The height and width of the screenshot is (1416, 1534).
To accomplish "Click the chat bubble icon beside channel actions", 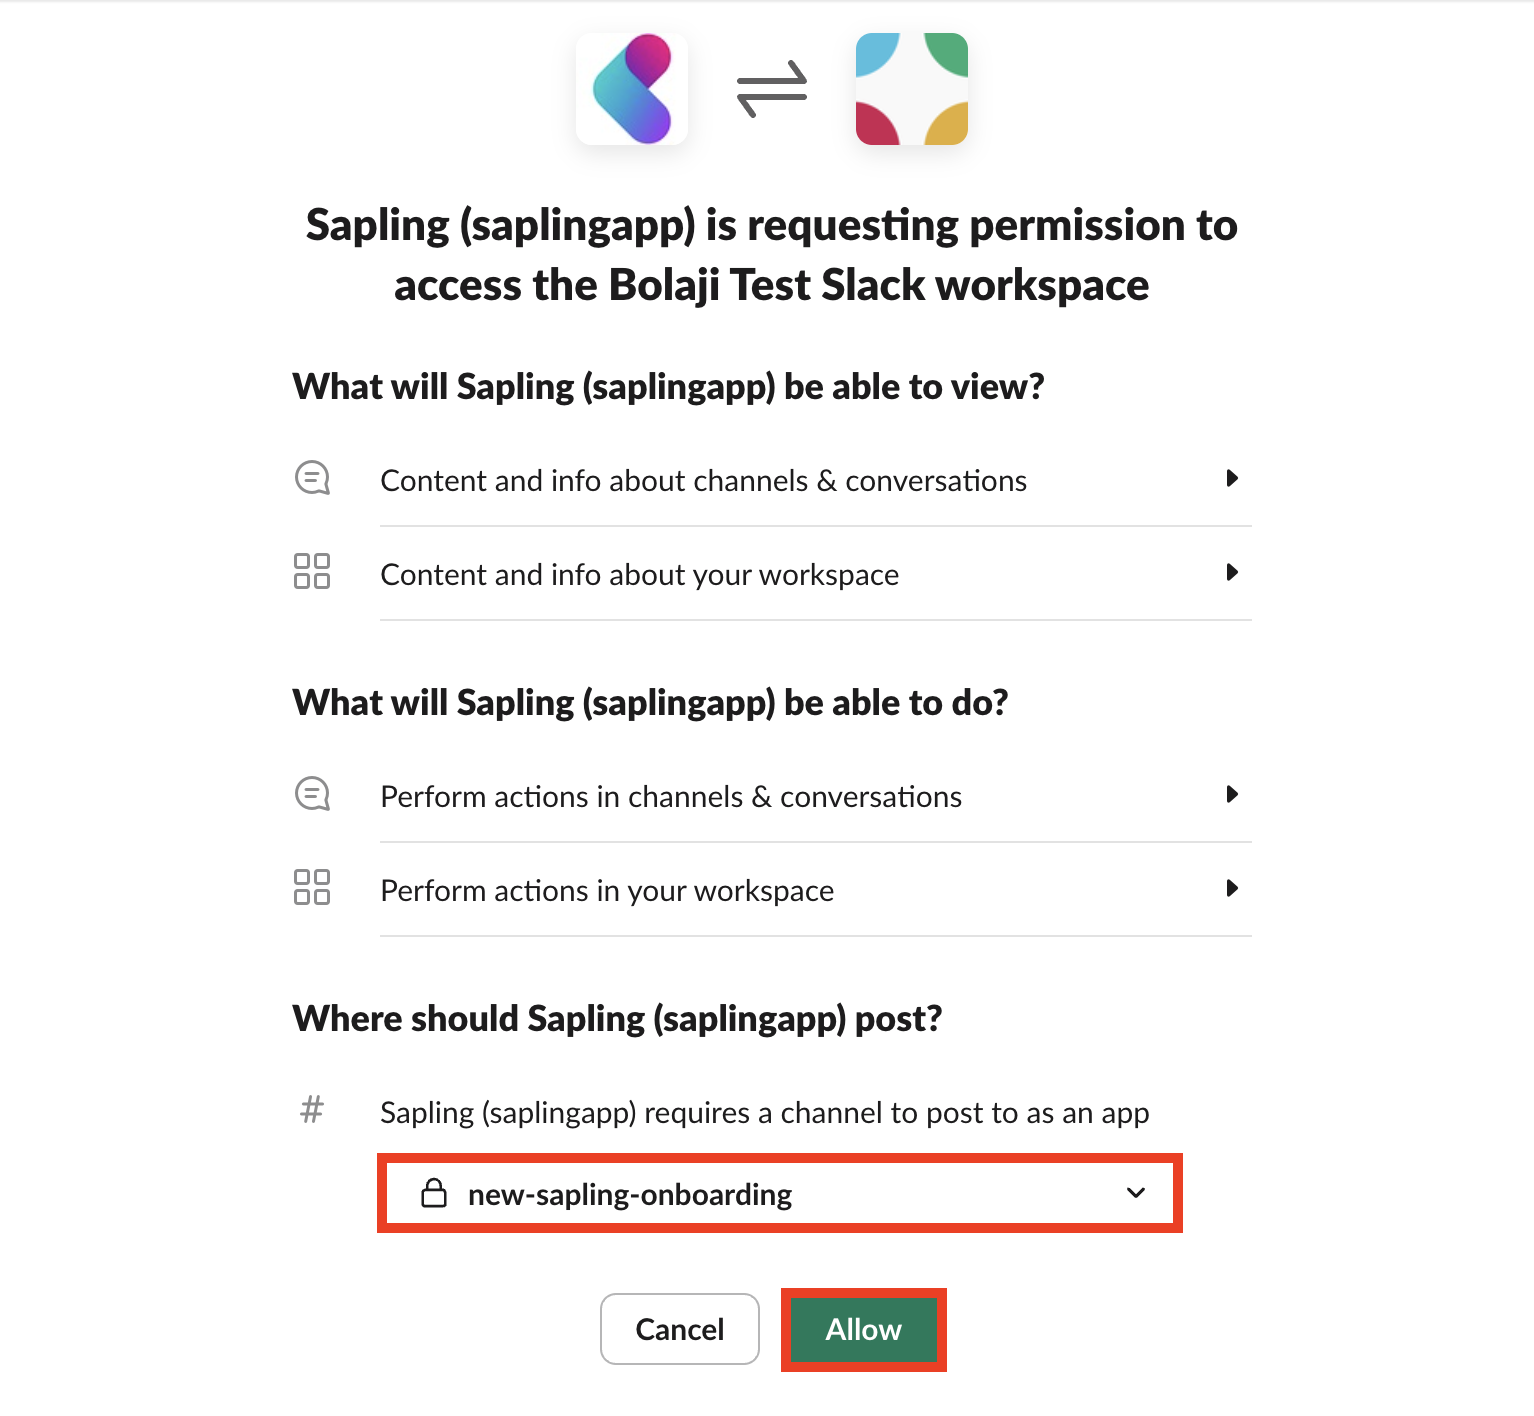I will click(x=312, y=794).
